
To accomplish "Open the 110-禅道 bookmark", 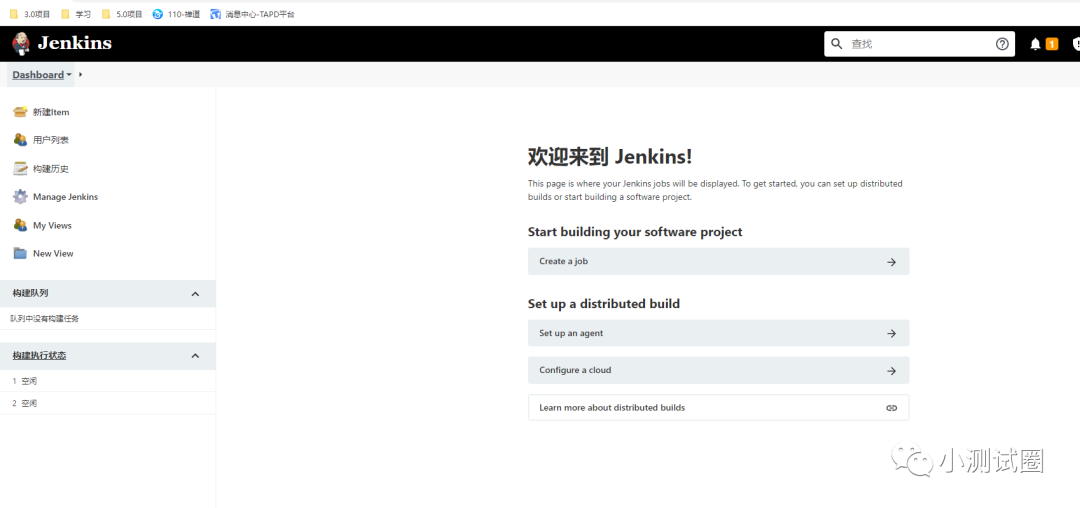I will click(176, 14).
